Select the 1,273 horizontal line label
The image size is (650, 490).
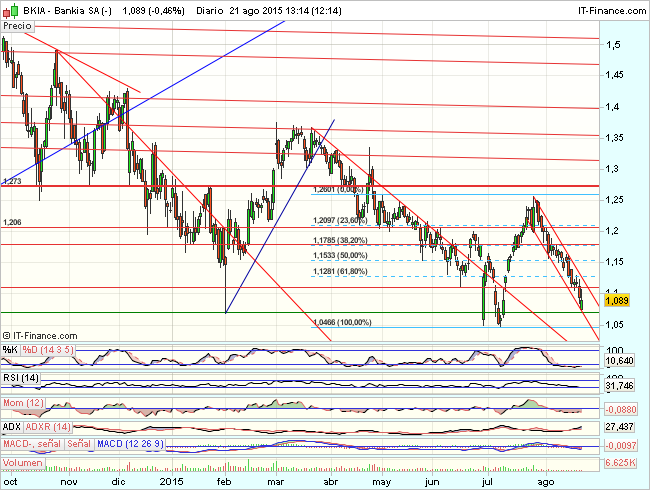13,181
